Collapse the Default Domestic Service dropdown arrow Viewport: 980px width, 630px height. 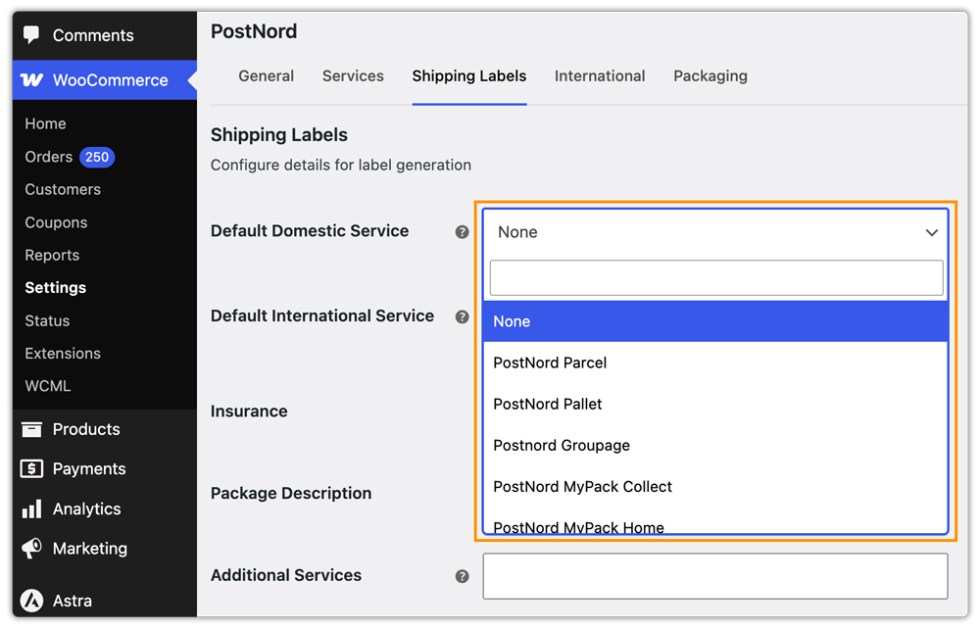931,232
